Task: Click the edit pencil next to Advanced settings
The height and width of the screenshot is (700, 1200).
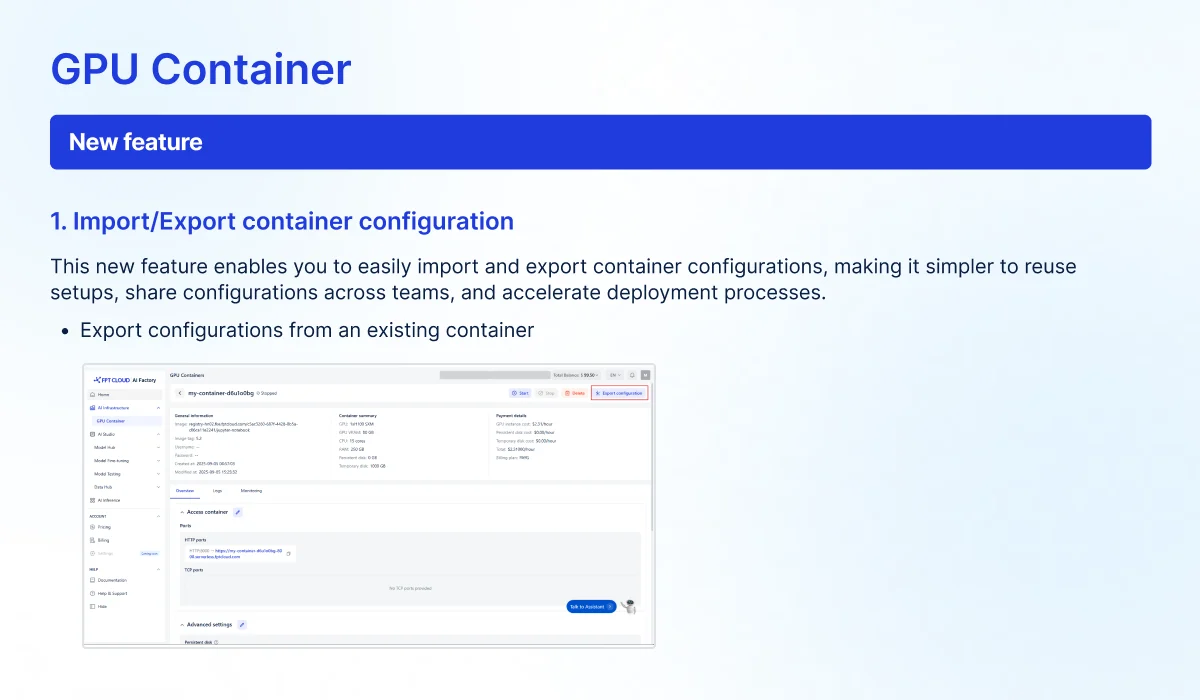Action: (242, 624)
